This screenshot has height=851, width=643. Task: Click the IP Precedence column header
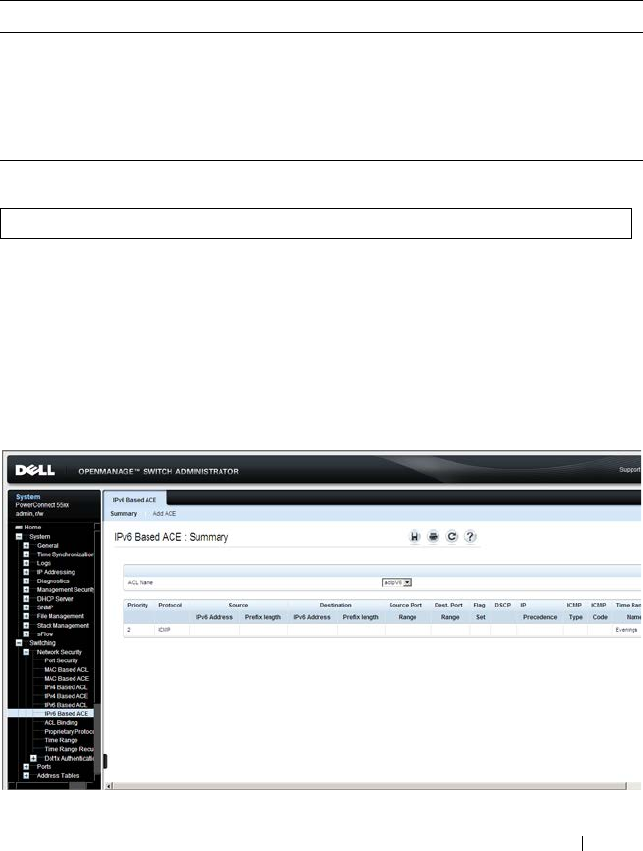(539, 611)
